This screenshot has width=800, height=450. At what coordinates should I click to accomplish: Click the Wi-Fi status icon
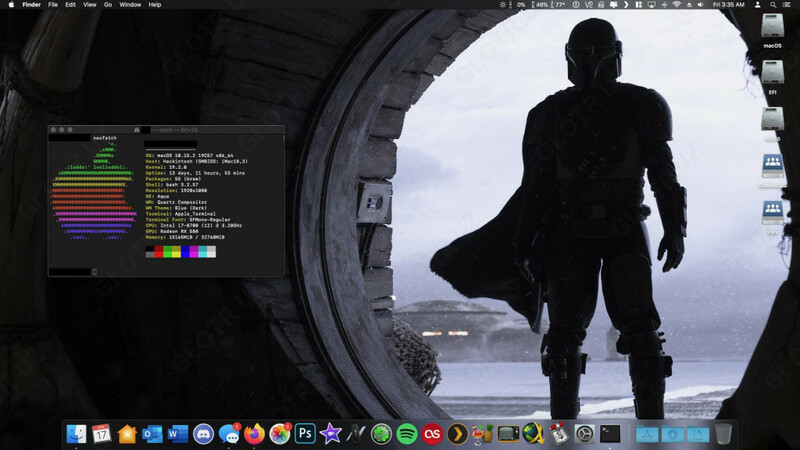[x=677, y=5]
